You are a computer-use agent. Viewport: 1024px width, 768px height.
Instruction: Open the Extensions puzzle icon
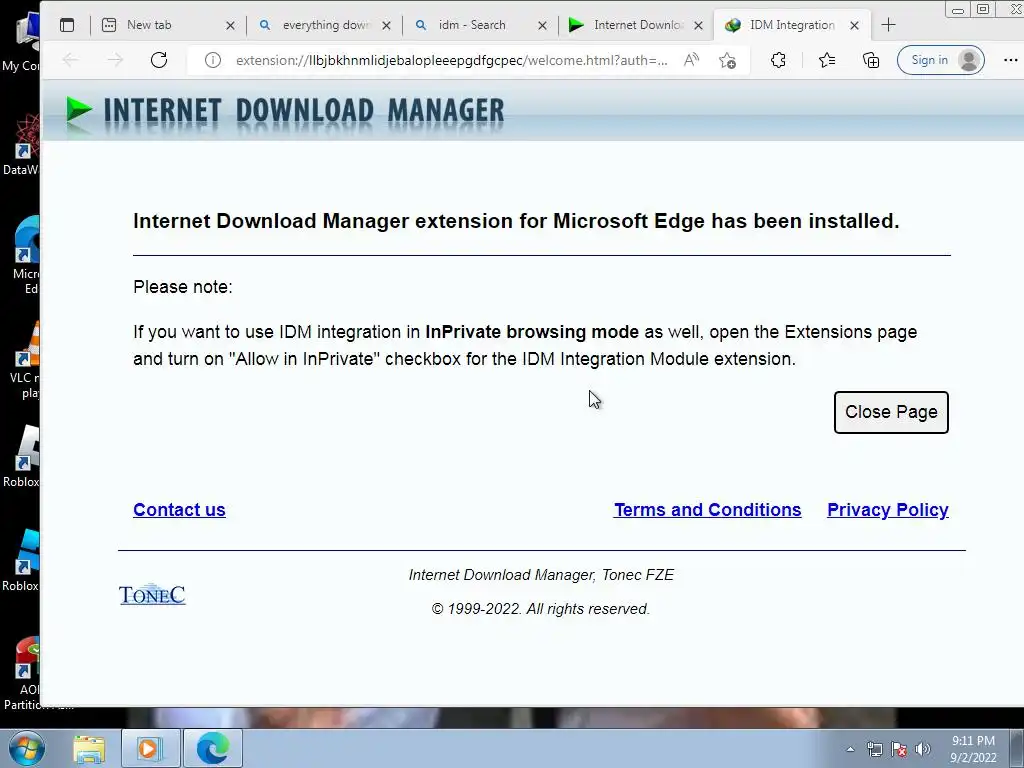778,60
